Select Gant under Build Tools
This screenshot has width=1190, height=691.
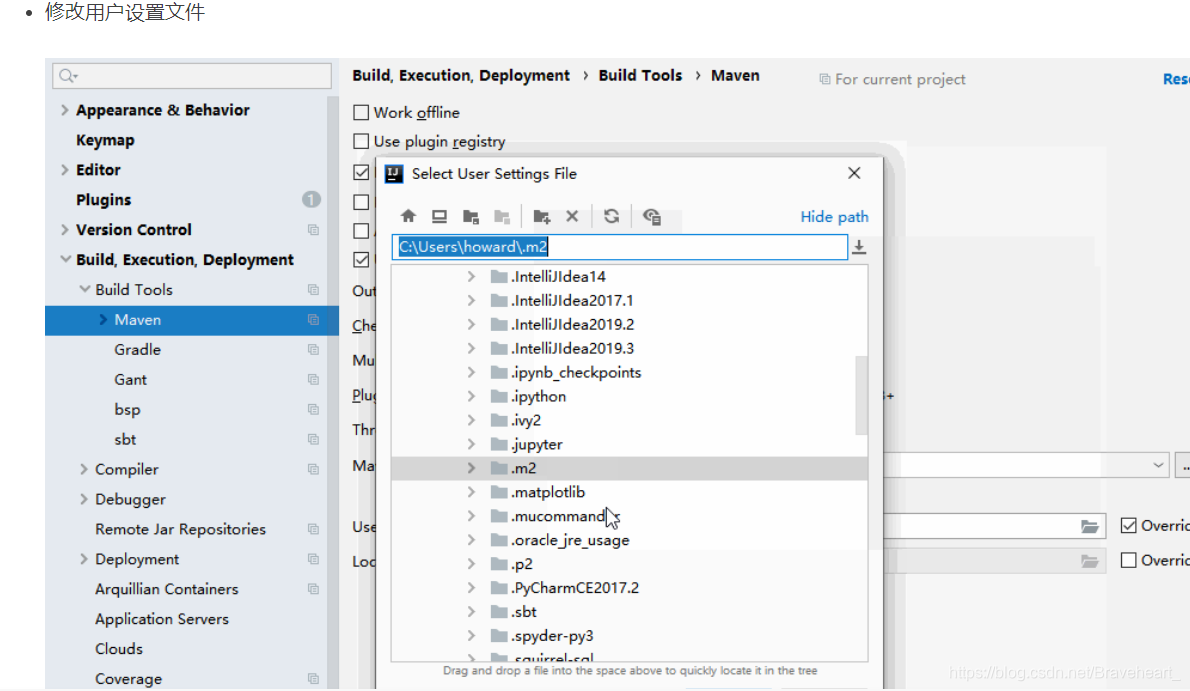click(x=131, y=380)
